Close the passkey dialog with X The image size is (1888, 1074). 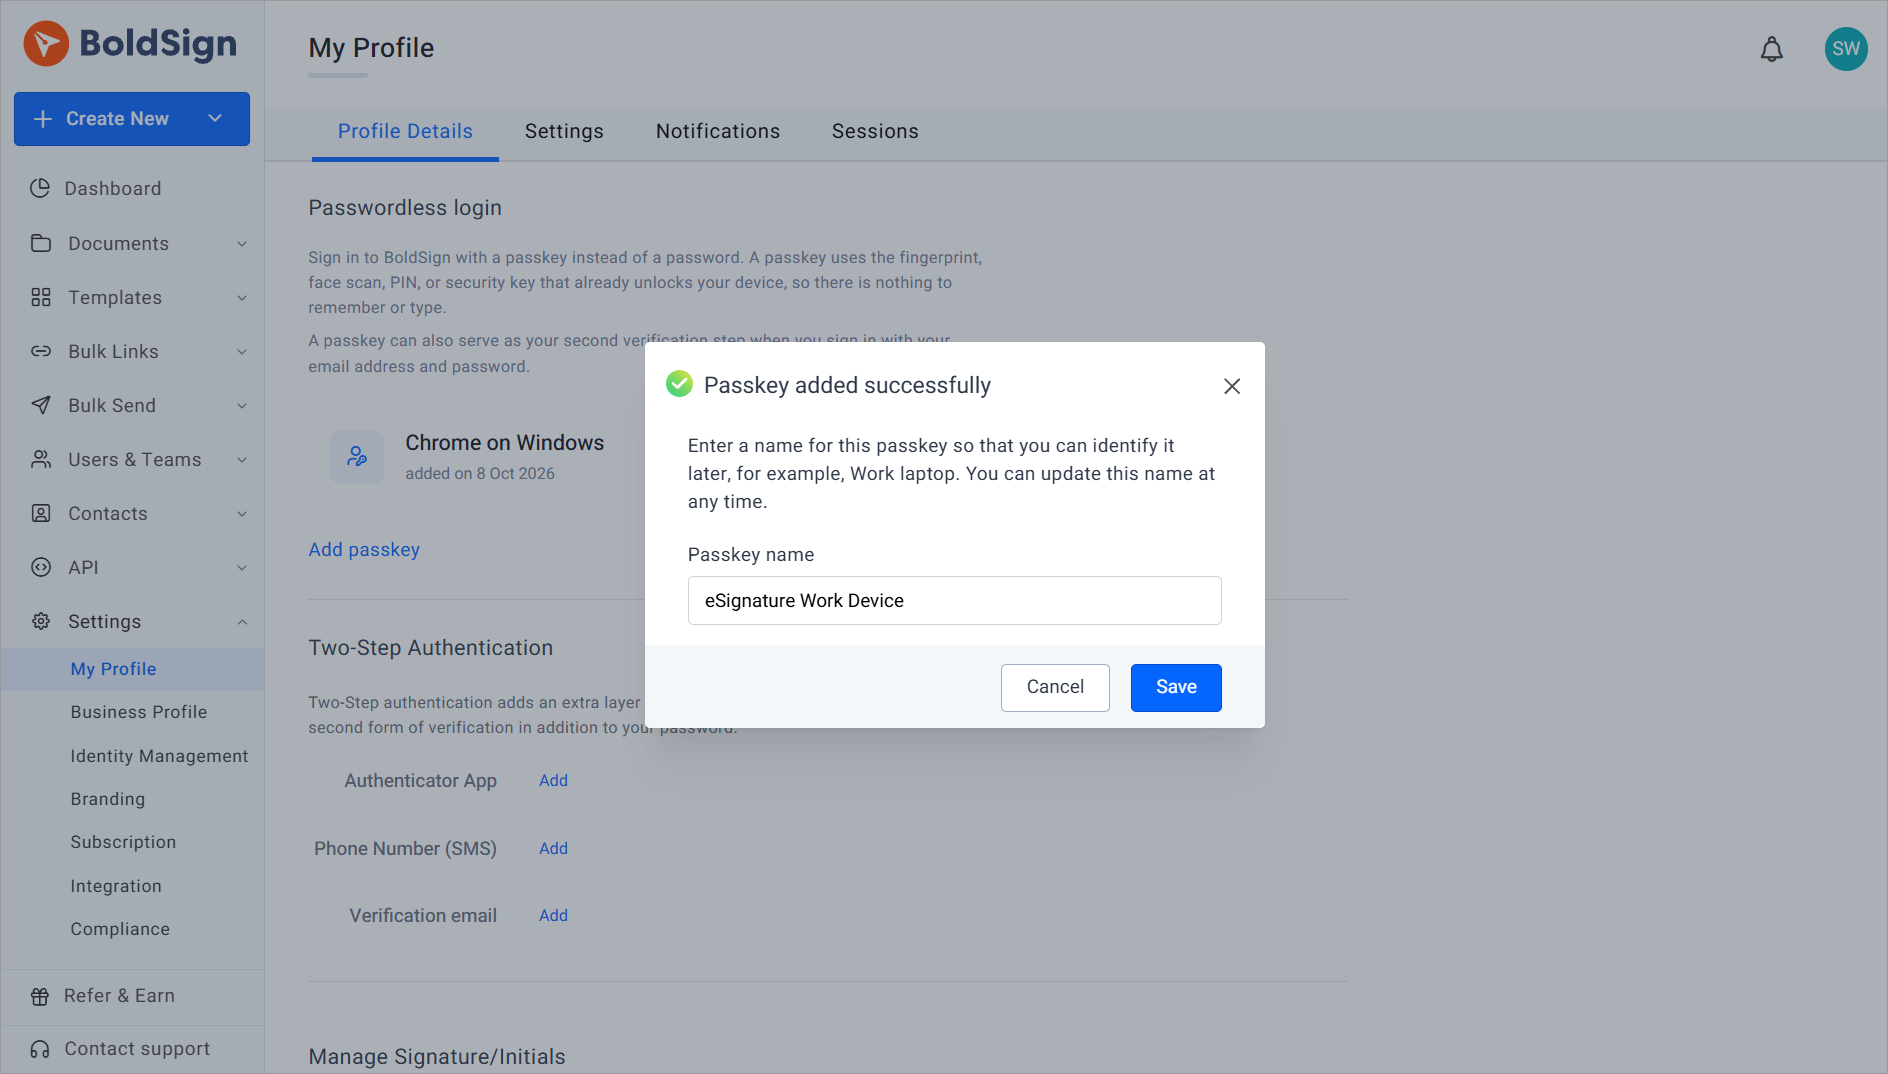pyautogui.click(x=1232, y=386)
